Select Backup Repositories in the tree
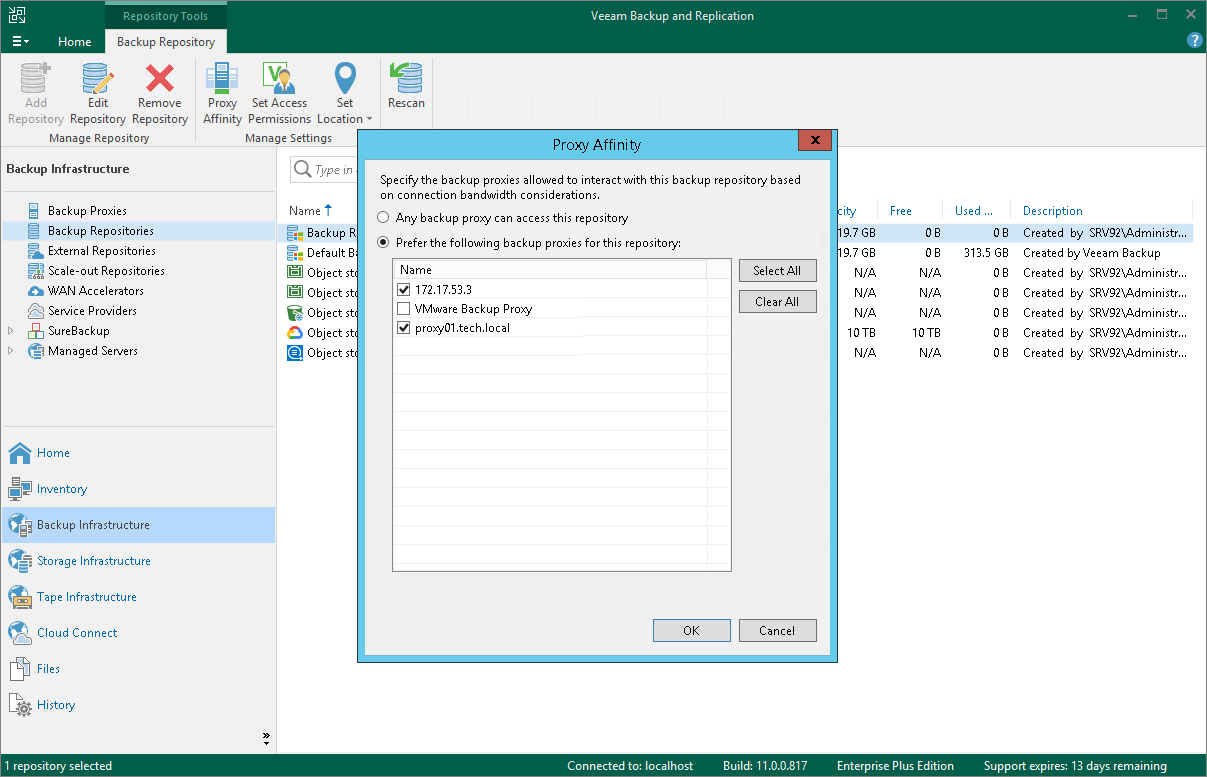Screen dimensions: 1207x777 click(100, 231)
